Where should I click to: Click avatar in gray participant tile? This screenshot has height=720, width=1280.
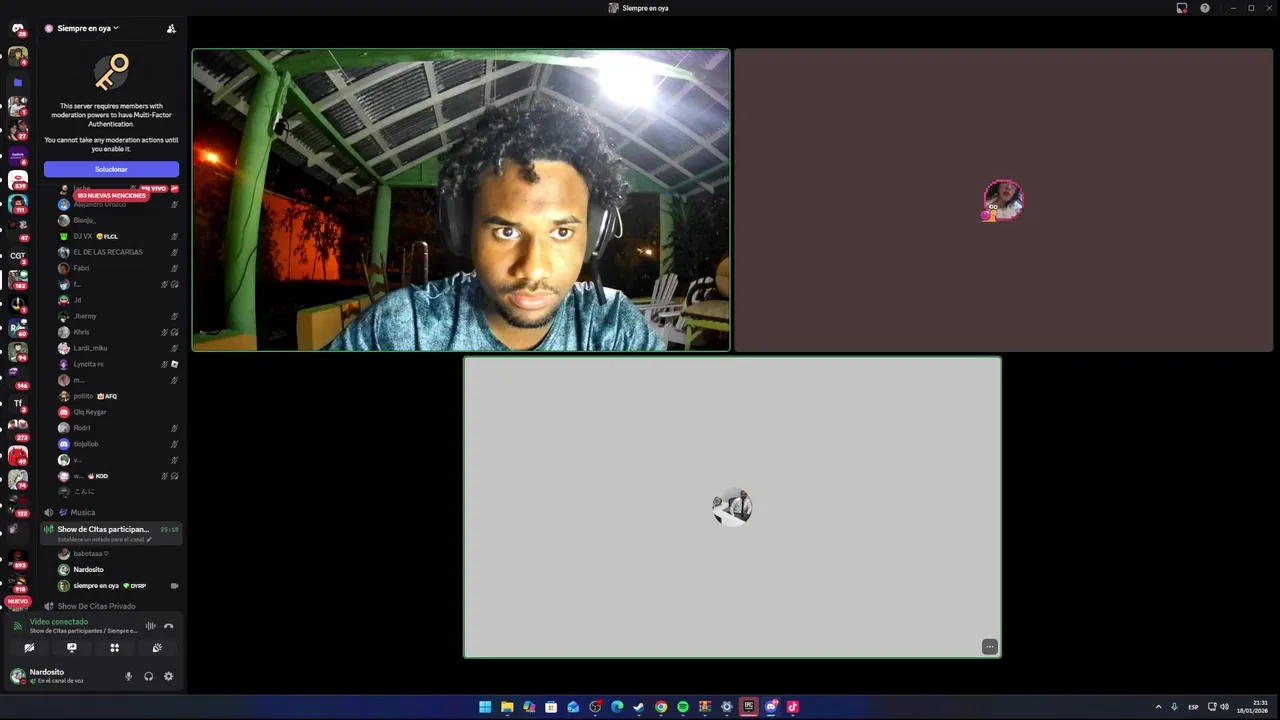click(x=732, y=507)
